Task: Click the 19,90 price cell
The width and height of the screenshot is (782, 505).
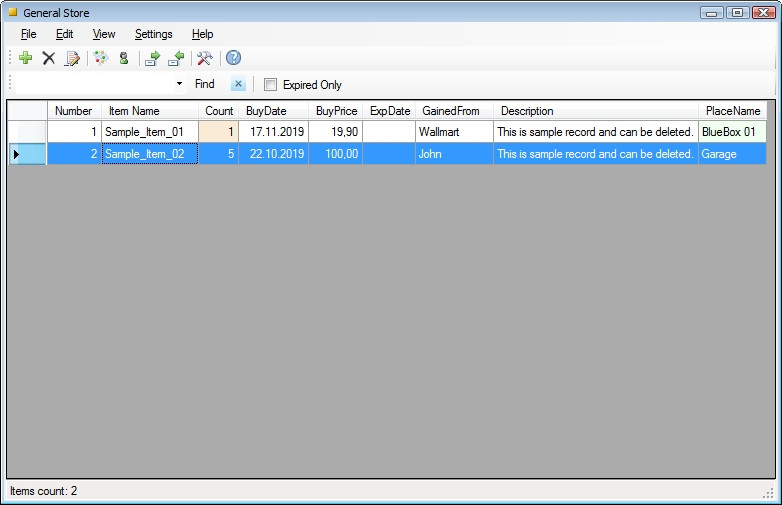Action: (335, 132)
